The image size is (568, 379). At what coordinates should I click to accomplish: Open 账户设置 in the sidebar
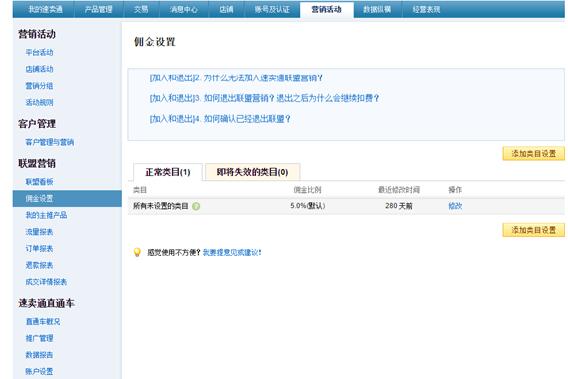click(39, 372)
